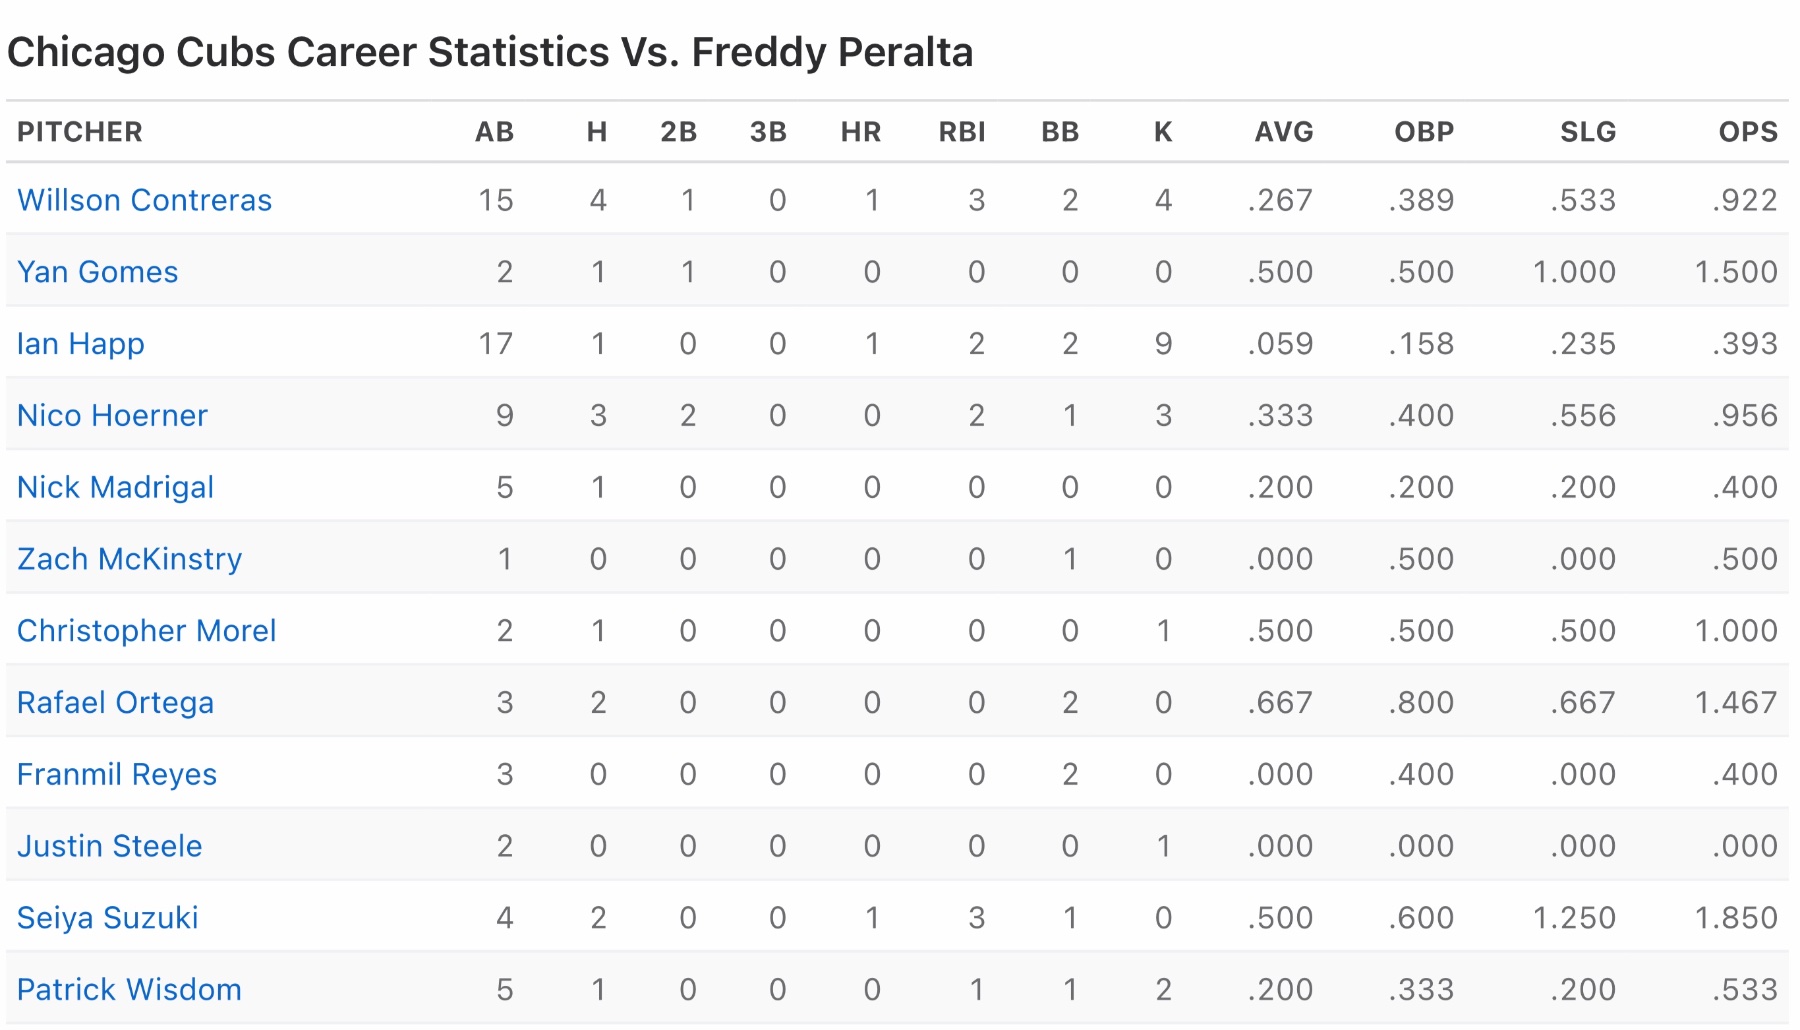Open Seiya Suzuki's player link
The width and height of the screenshot is (1800, 1030).
coord(107,918)
